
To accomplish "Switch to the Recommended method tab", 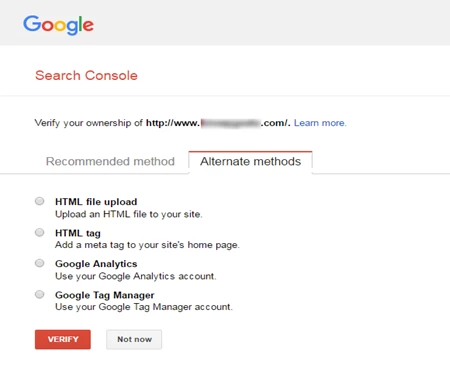I will pos(110,161).
